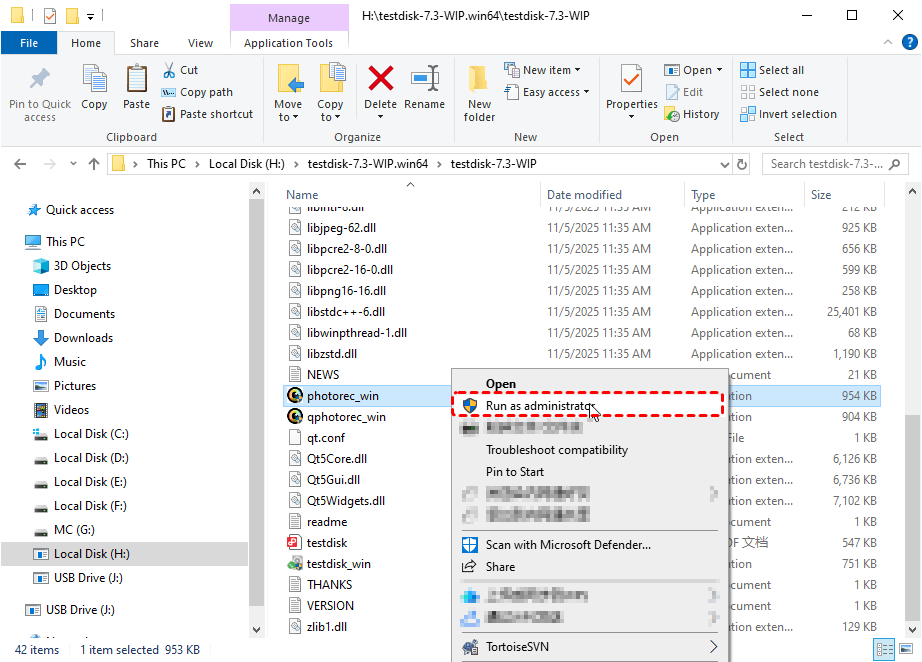Click the Copy icon in Clipboard group

94,86
